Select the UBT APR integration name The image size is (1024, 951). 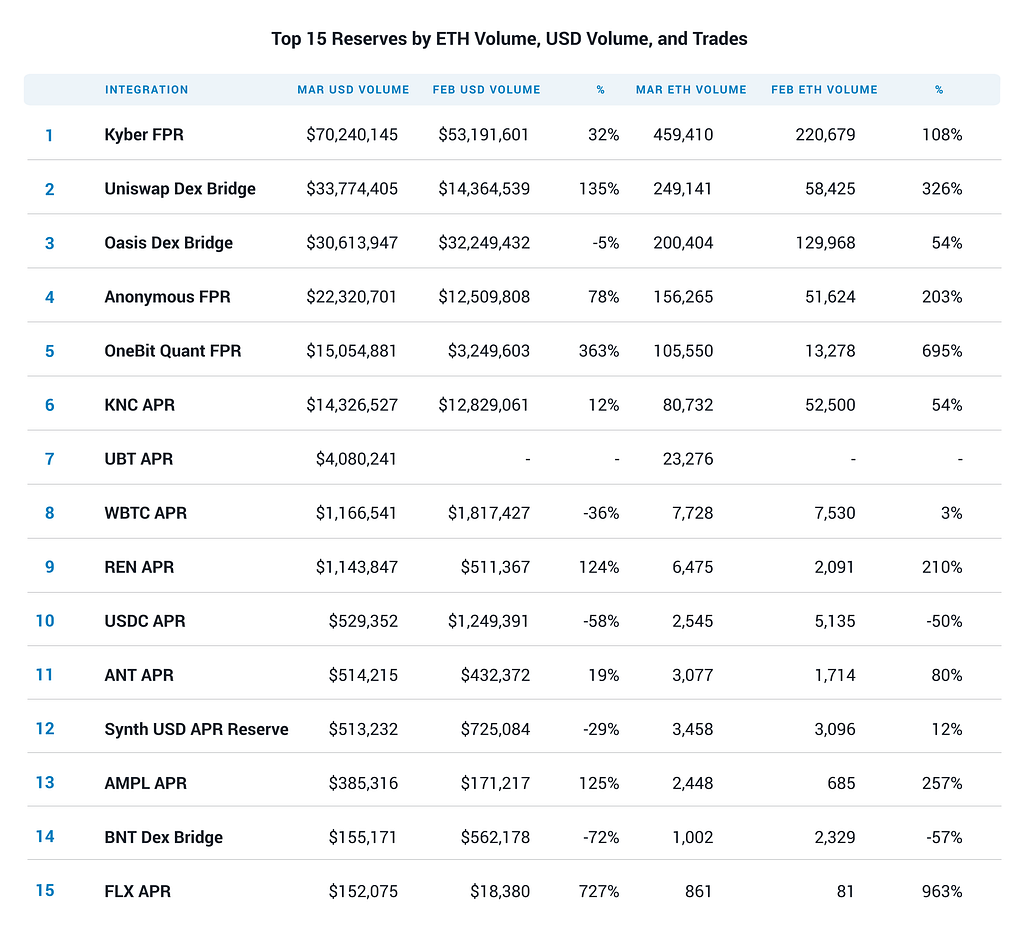click(138, 459)
